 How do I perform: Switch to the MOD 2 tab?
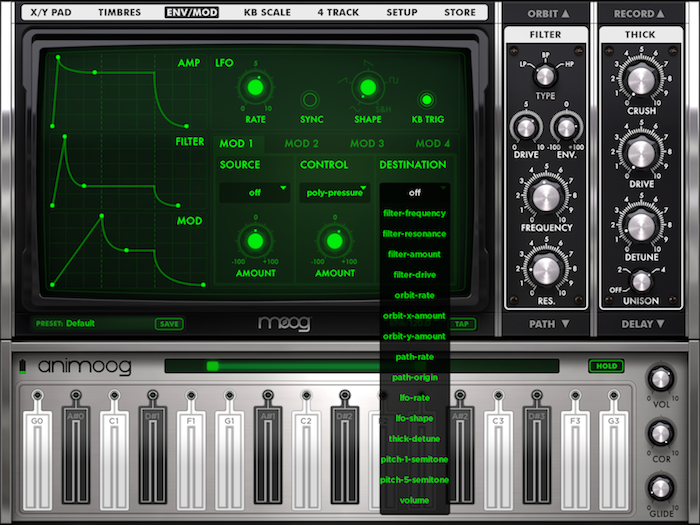coord(301,144)
